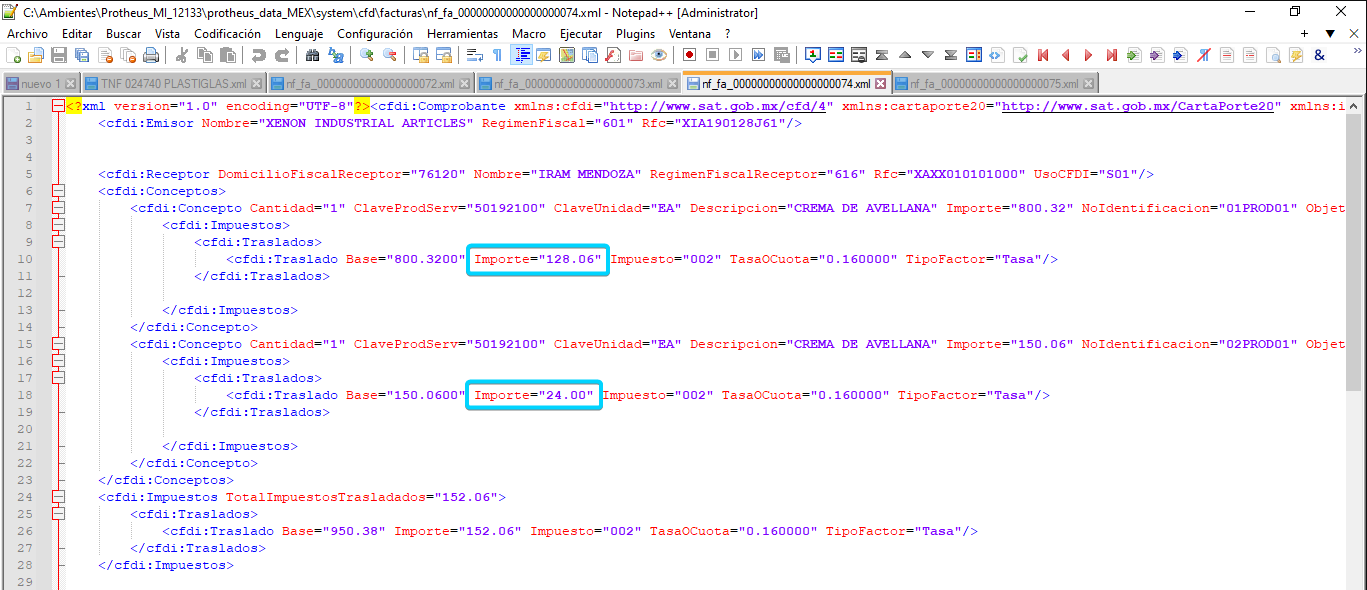The height and width of the screenshot is (590, 1367).
Task: Open the Plugins menu
Action: coord(635,33)
